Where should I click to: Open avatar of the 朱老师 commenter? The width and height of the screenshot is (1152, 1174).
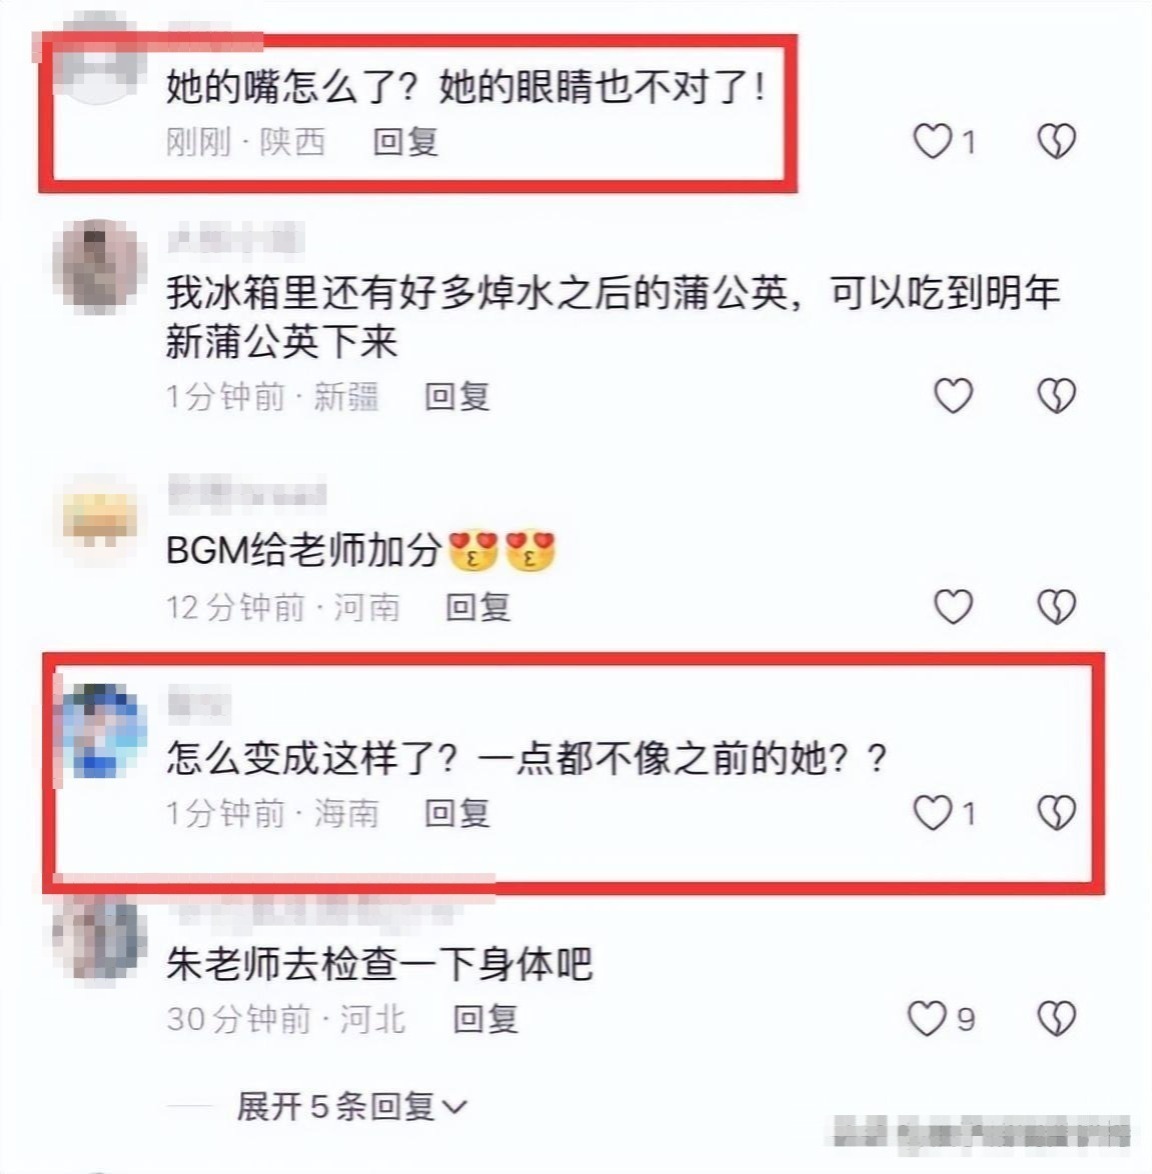[97, 938]
